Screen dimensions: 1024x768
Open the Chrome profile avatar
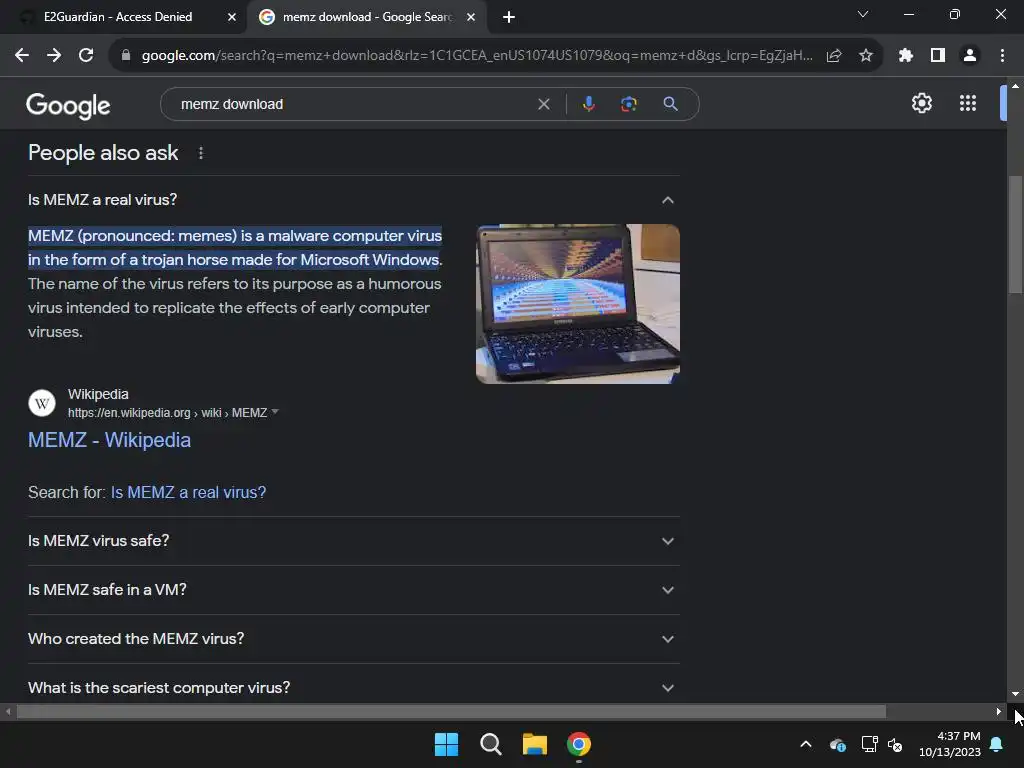(x=970, y=56)
